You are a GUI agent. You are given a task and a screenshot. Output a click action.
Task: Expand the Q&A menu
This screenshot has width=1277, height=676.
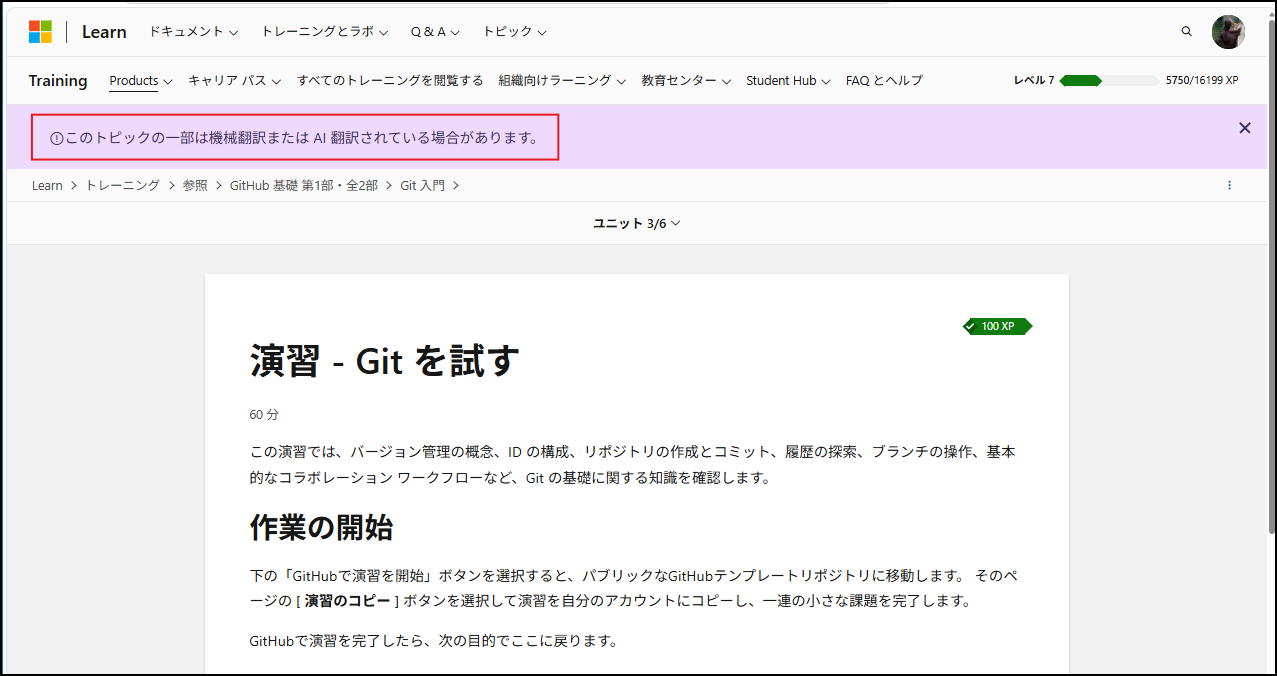click(x=435, y=31)
